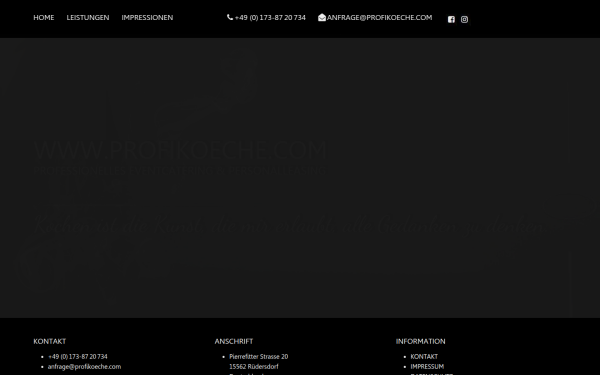The width and height of the screenshot is (600, 375).
Task: Open the IMPRESSIONEN menu item
Action: [147, 18]
